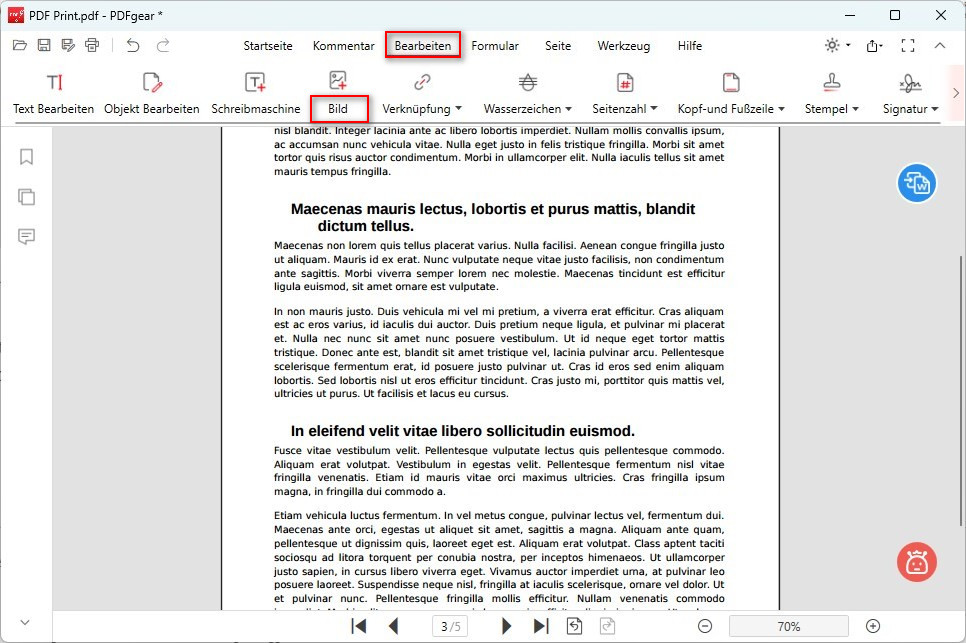Jump to the last page
The image size is (966, 643).
(541, 626)
